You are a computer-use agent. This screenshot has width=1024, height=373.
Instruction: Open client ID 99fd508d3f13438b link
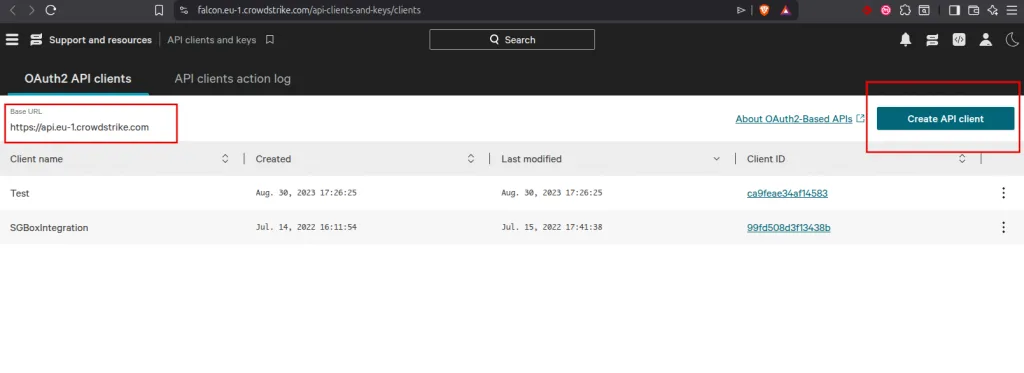(x=788, y=227)
